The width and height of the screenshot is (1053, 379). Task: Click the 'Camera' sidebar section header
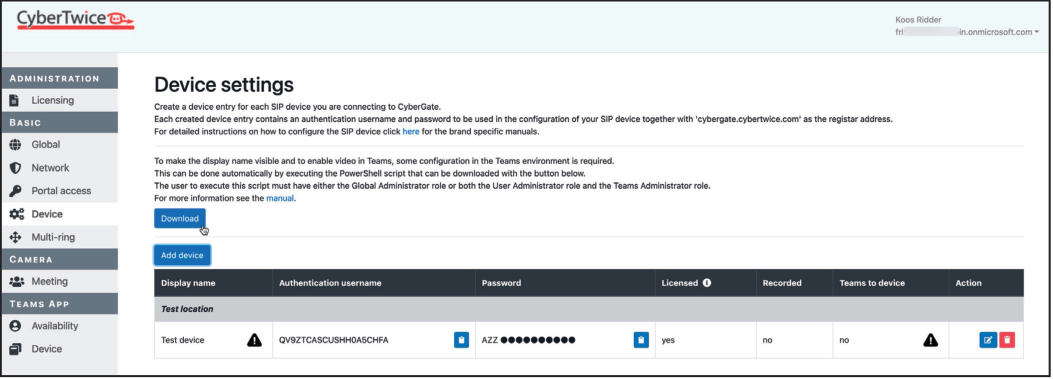click(x=59, y=259)
